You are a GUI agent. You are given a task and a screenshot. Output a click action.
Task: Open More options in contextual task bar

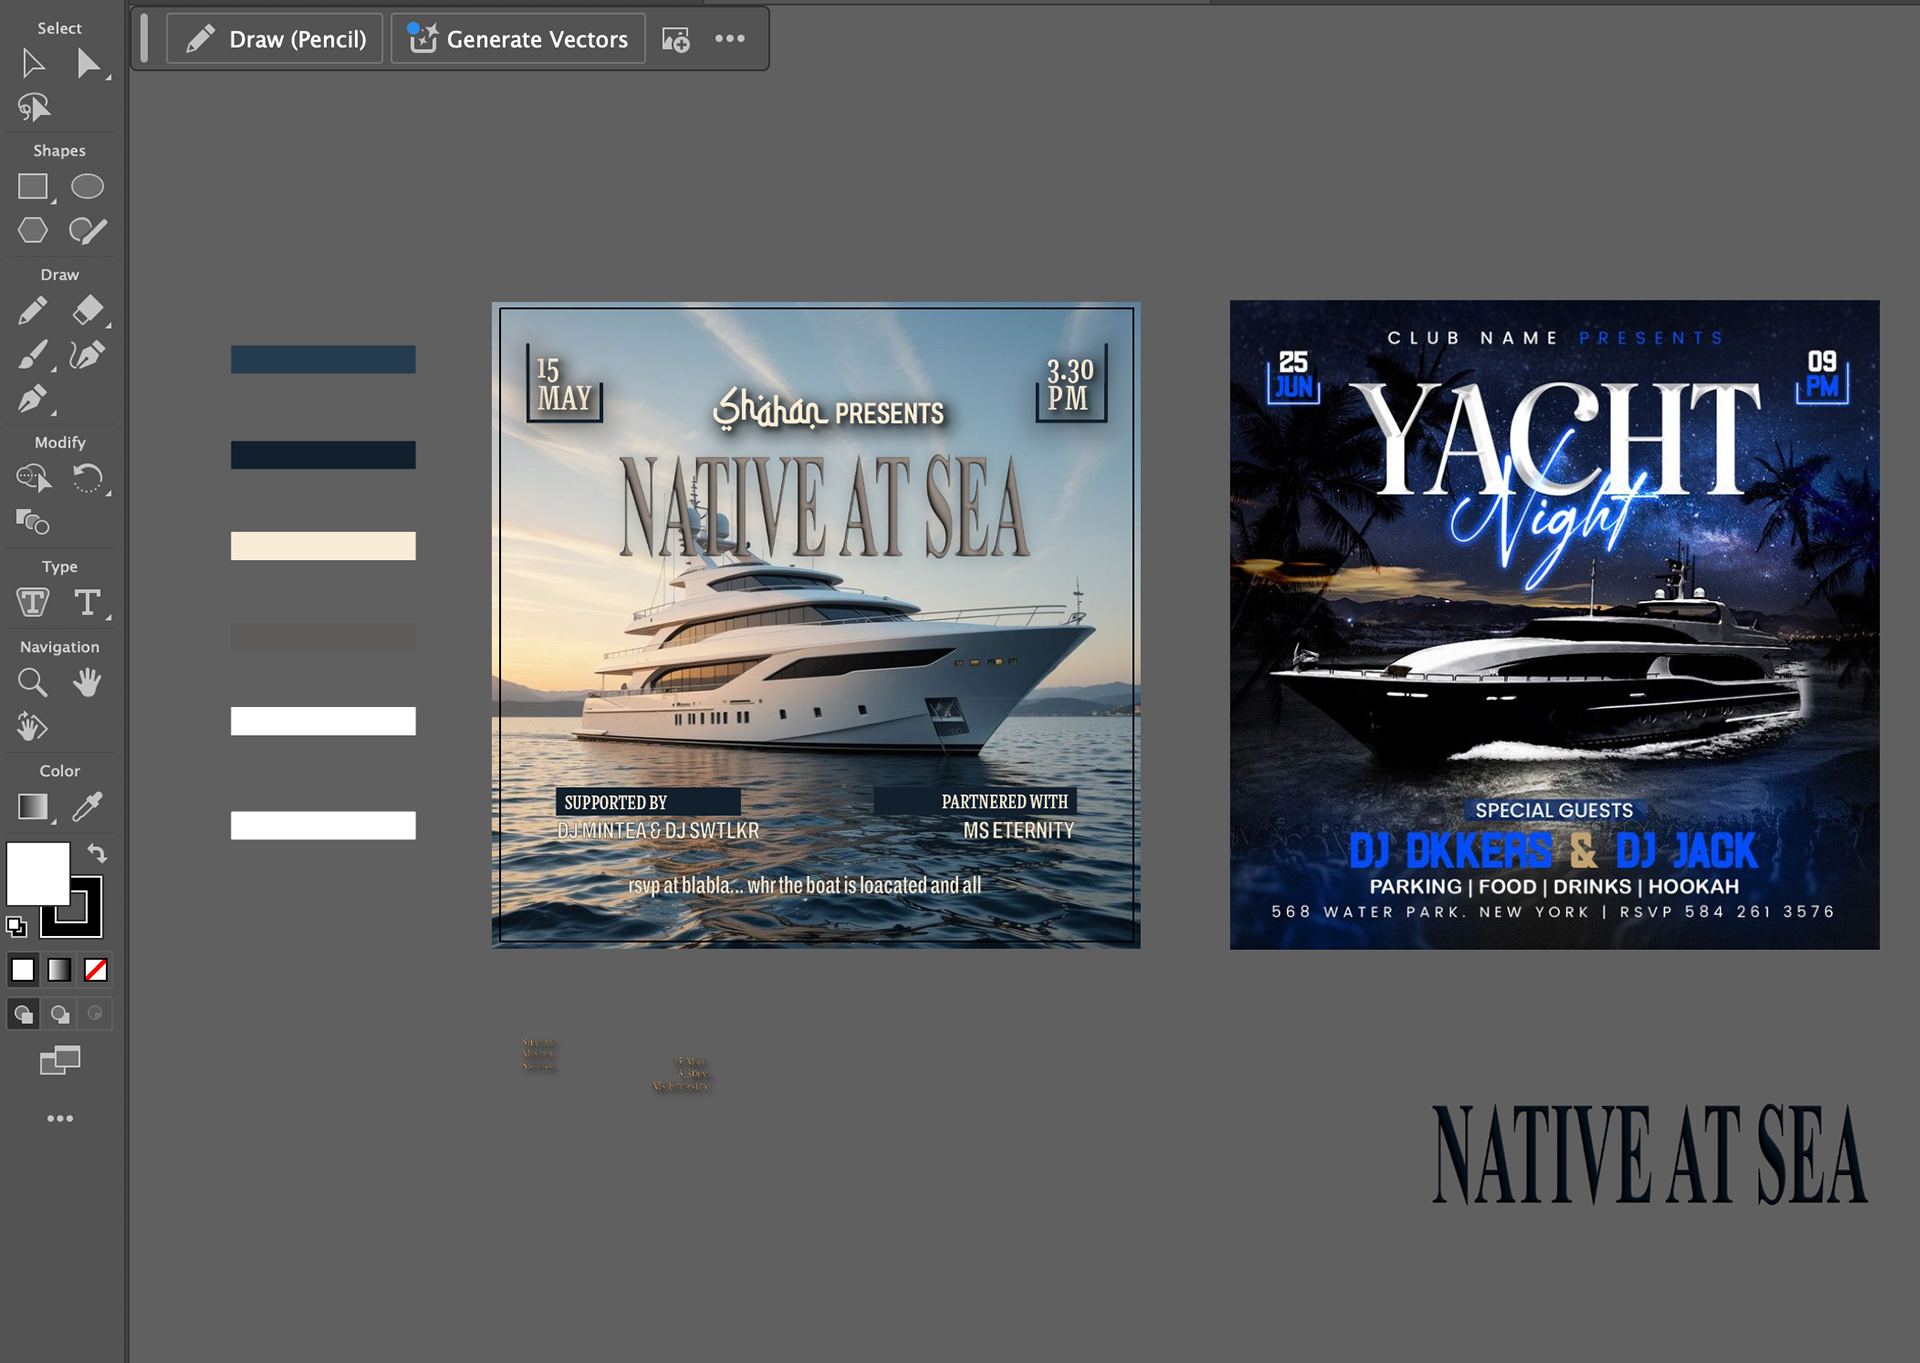[730, 39]
